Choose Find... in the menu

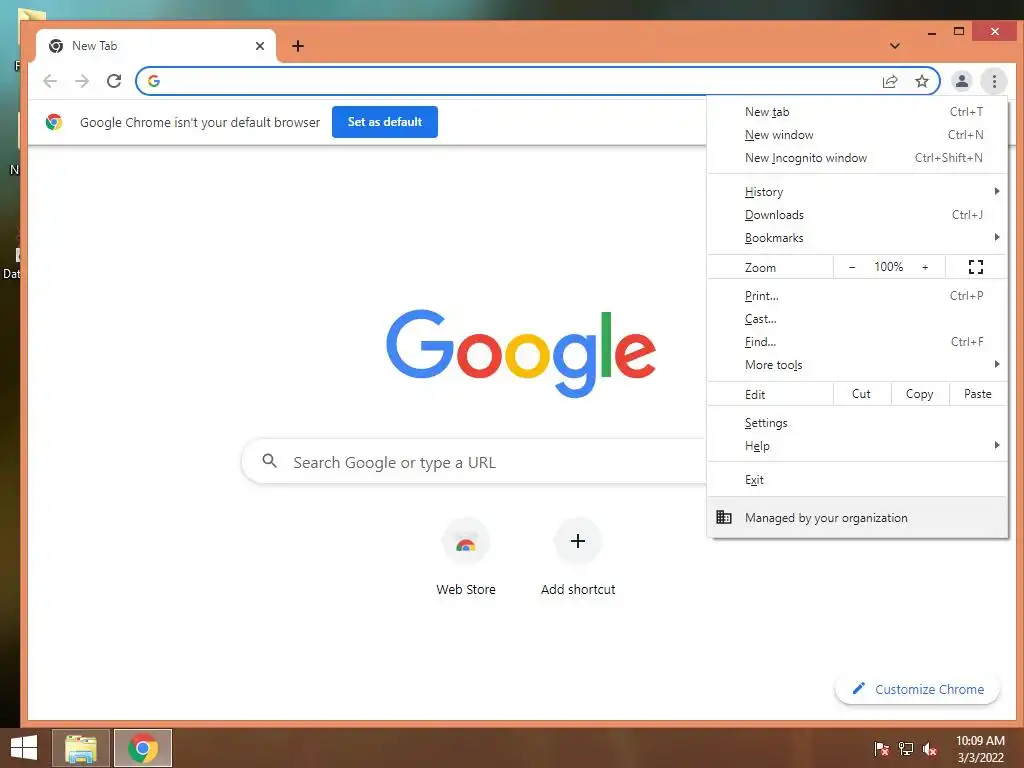[x=857, y=342]
